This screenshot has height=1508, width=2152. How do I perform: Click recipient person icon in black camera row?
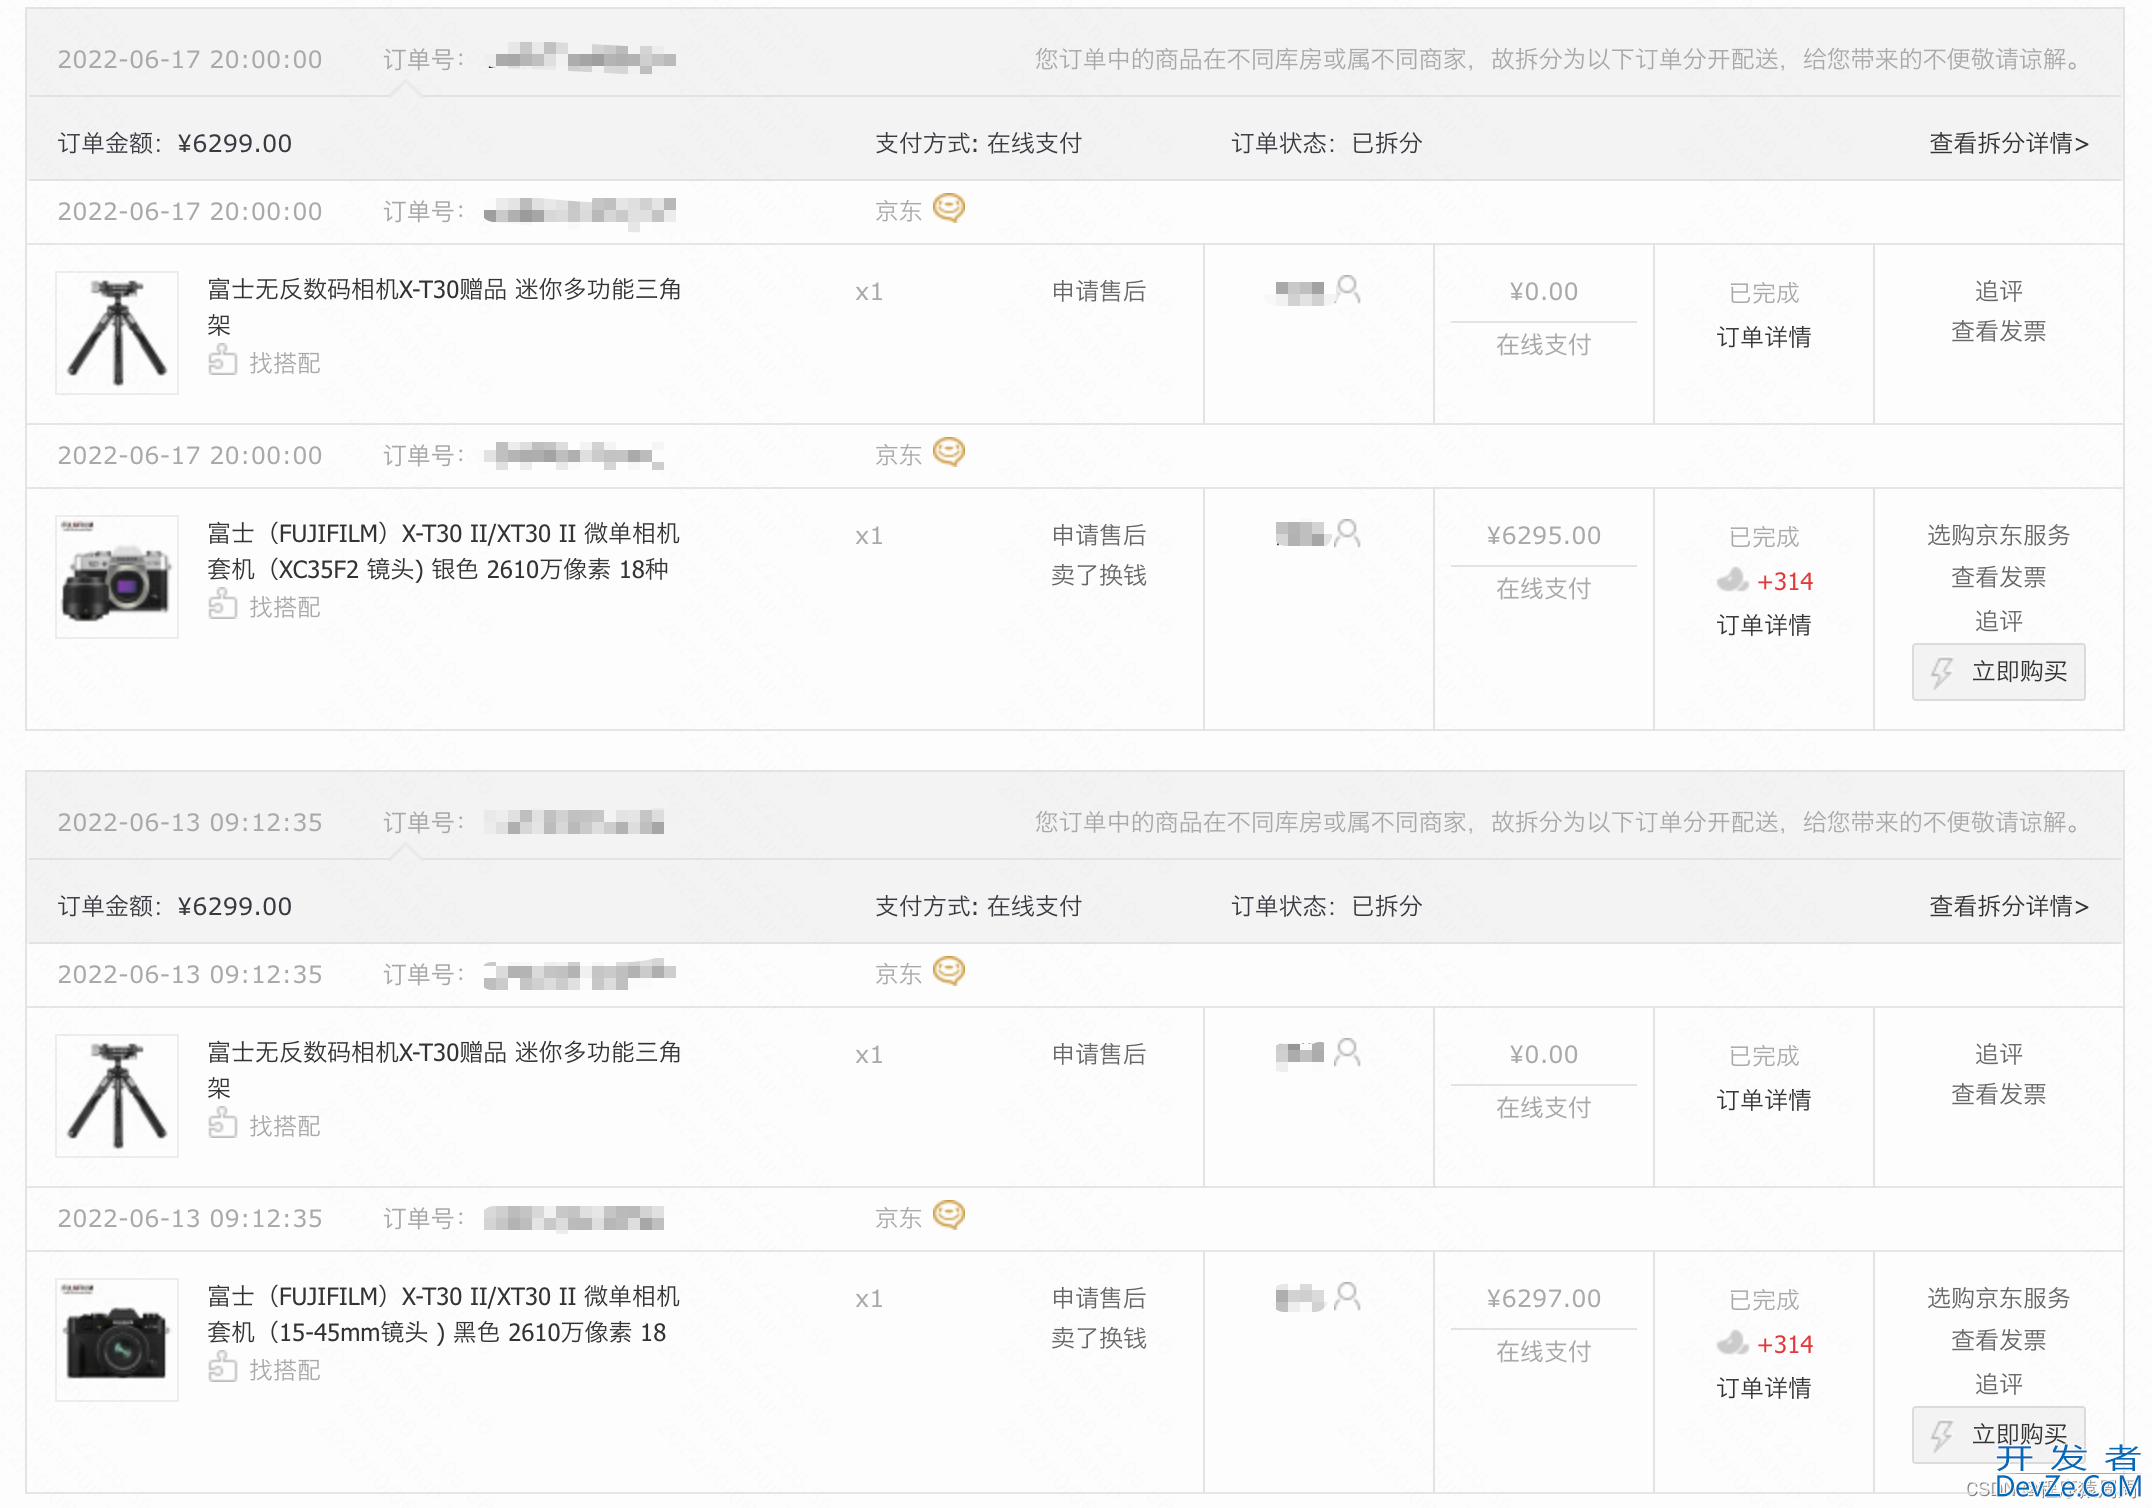[1348, 1297]
